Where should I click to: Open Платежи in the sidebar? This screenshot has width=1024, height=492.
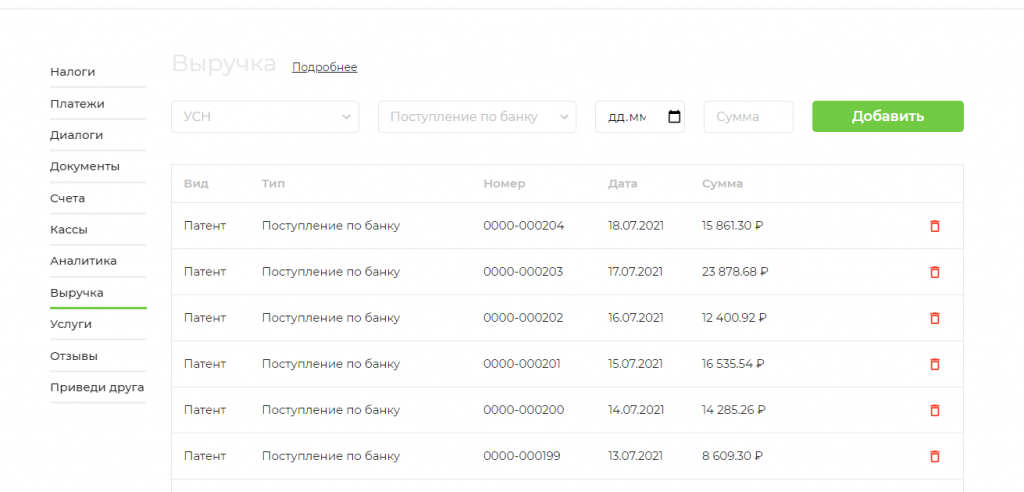[77, 104]
